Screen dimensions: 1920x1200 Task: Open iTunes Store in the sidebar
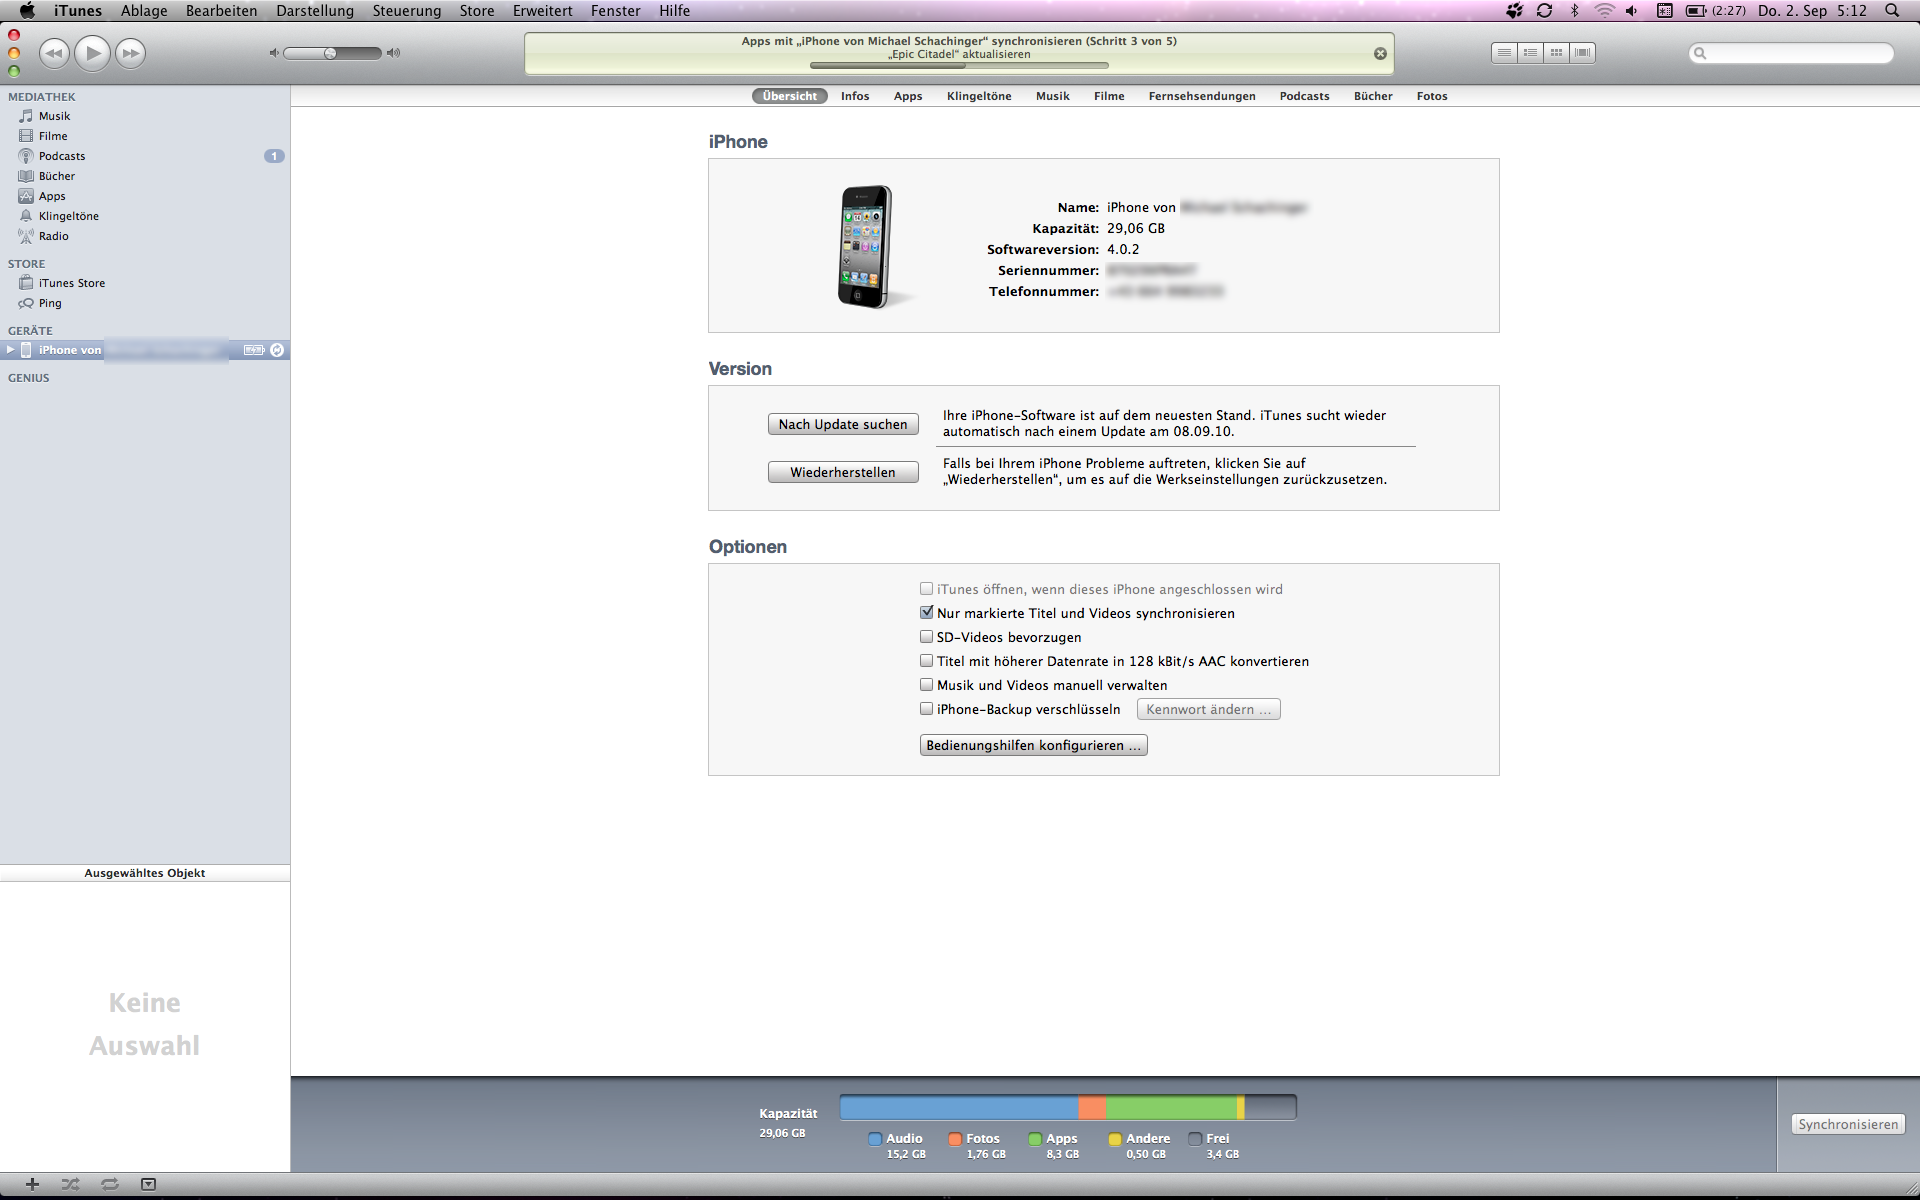(145, 283)
